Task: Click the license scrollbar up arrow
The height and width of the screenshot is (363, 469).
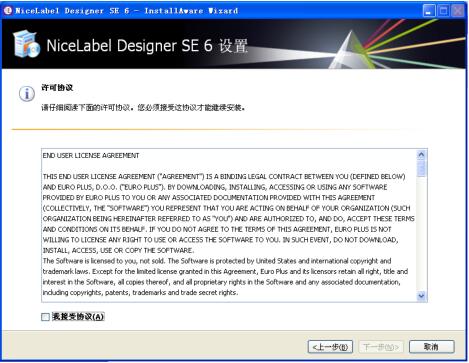Action: tap(421, 155)
